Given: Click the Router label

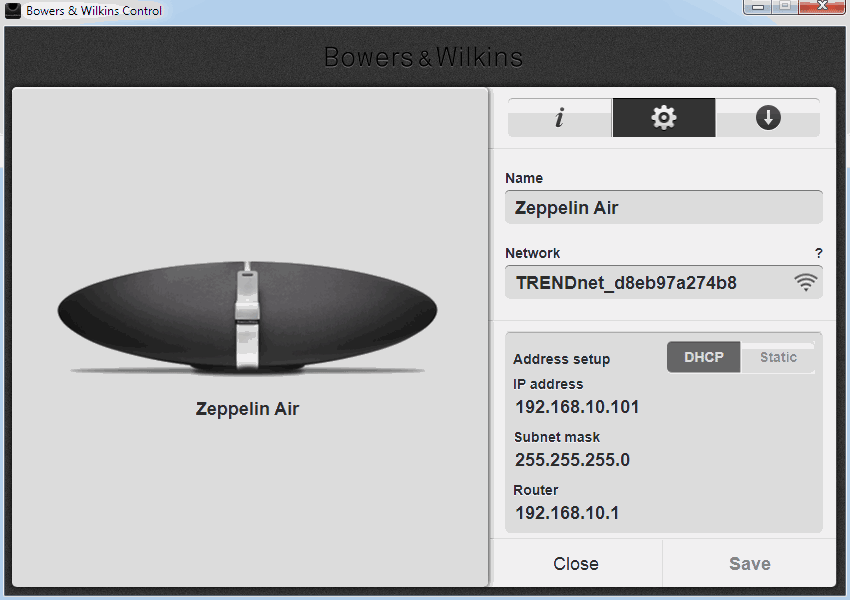Looking at the screenshot, I should pyautogui.click(x=536, y=490).
